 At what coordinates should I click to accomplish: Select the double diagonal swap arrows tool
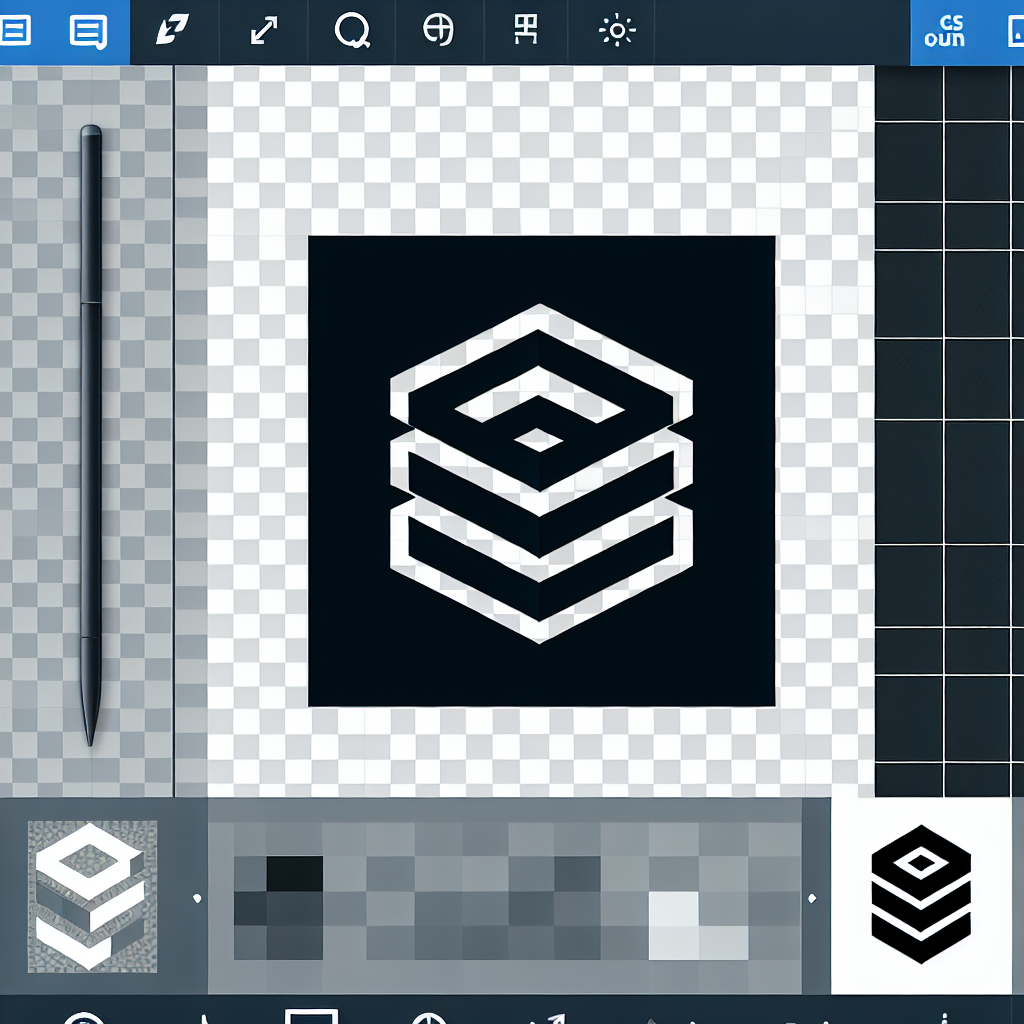click(x=172, y=30)
